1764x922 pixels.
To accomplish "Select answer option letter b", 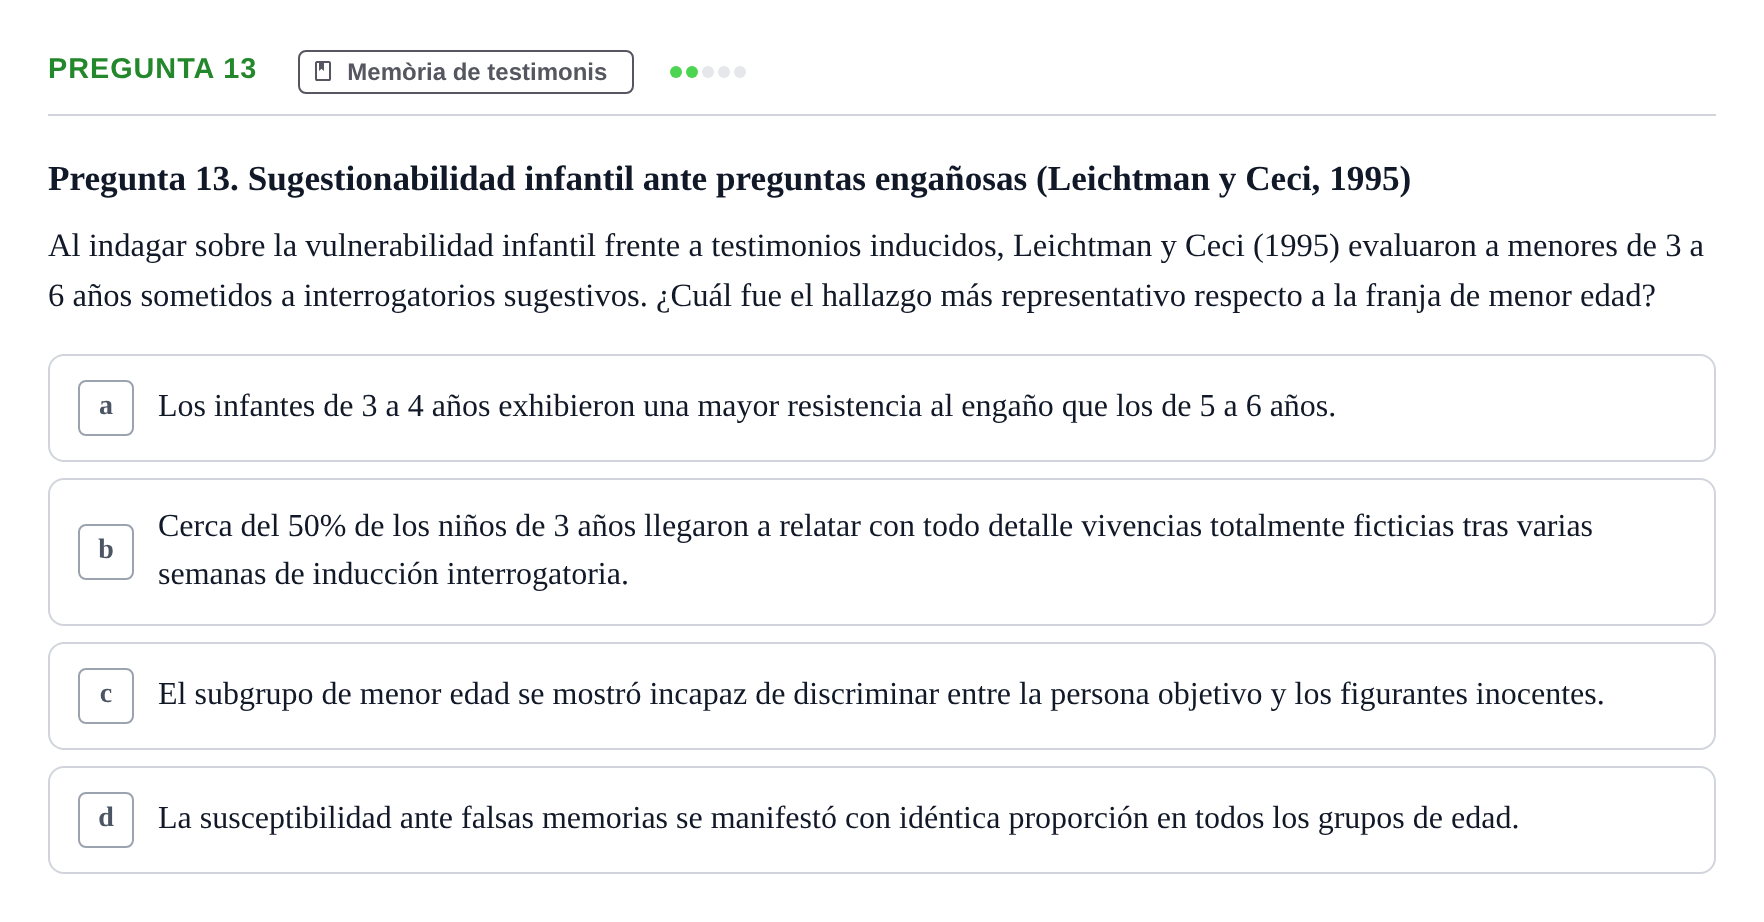I will click(106, 552).
